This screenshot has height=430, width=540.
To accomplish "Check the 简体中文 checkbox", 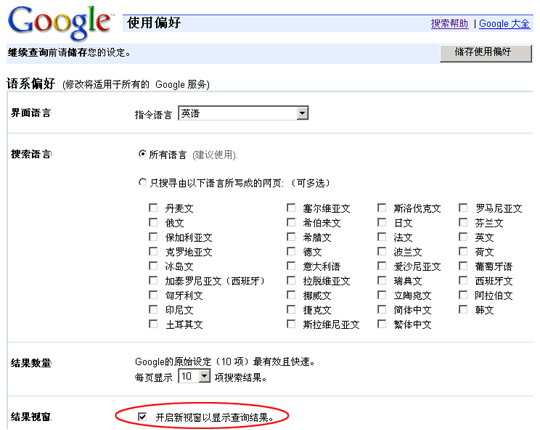I will tap(382, 309).
